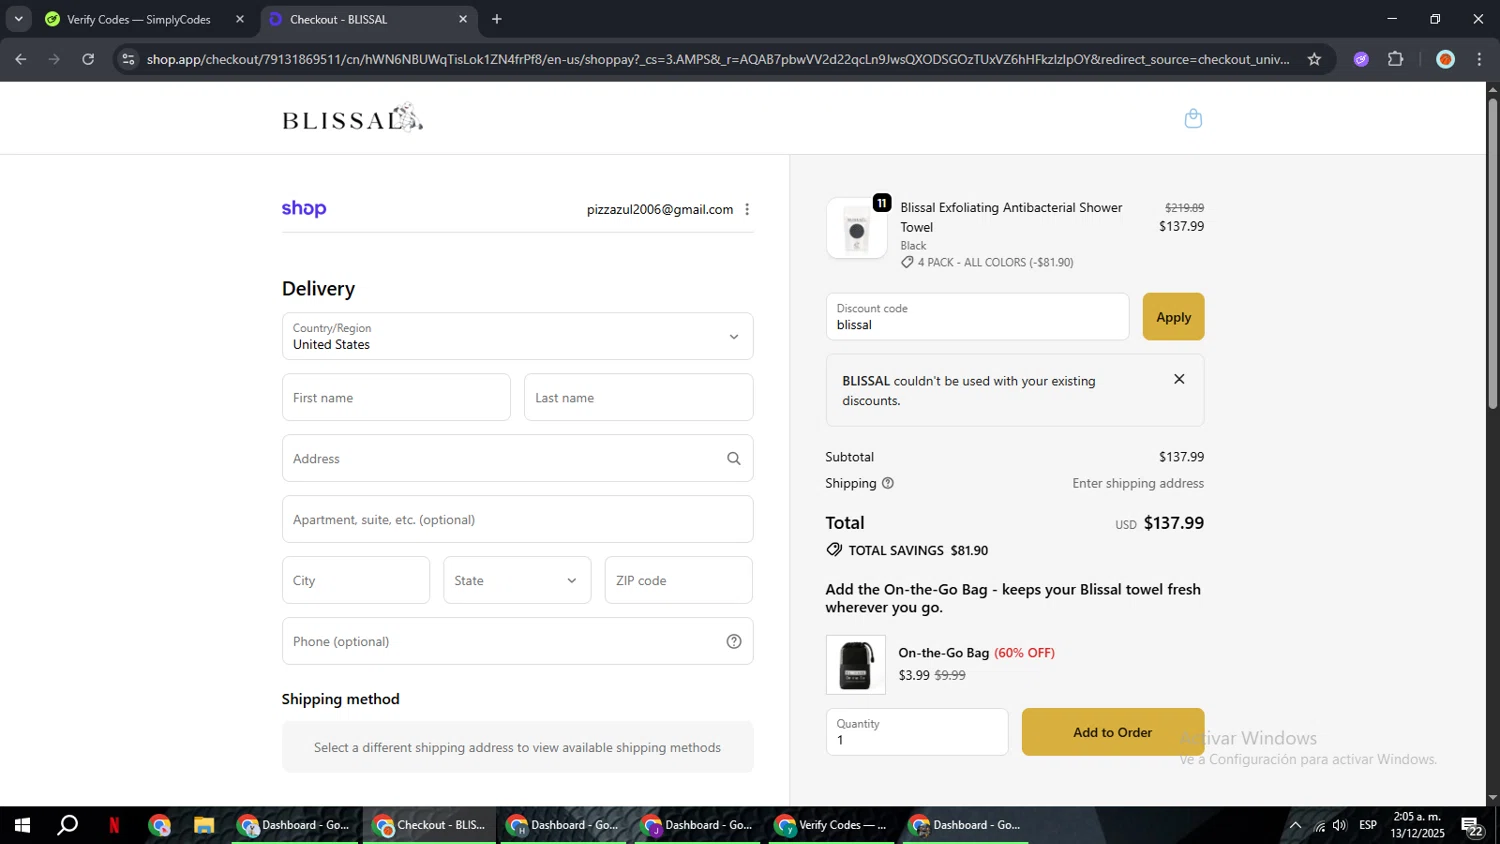Viewport: 1500px width, 844px height.
Task: Add the On-the-Go Bag to order
Action: (1112, 732)
